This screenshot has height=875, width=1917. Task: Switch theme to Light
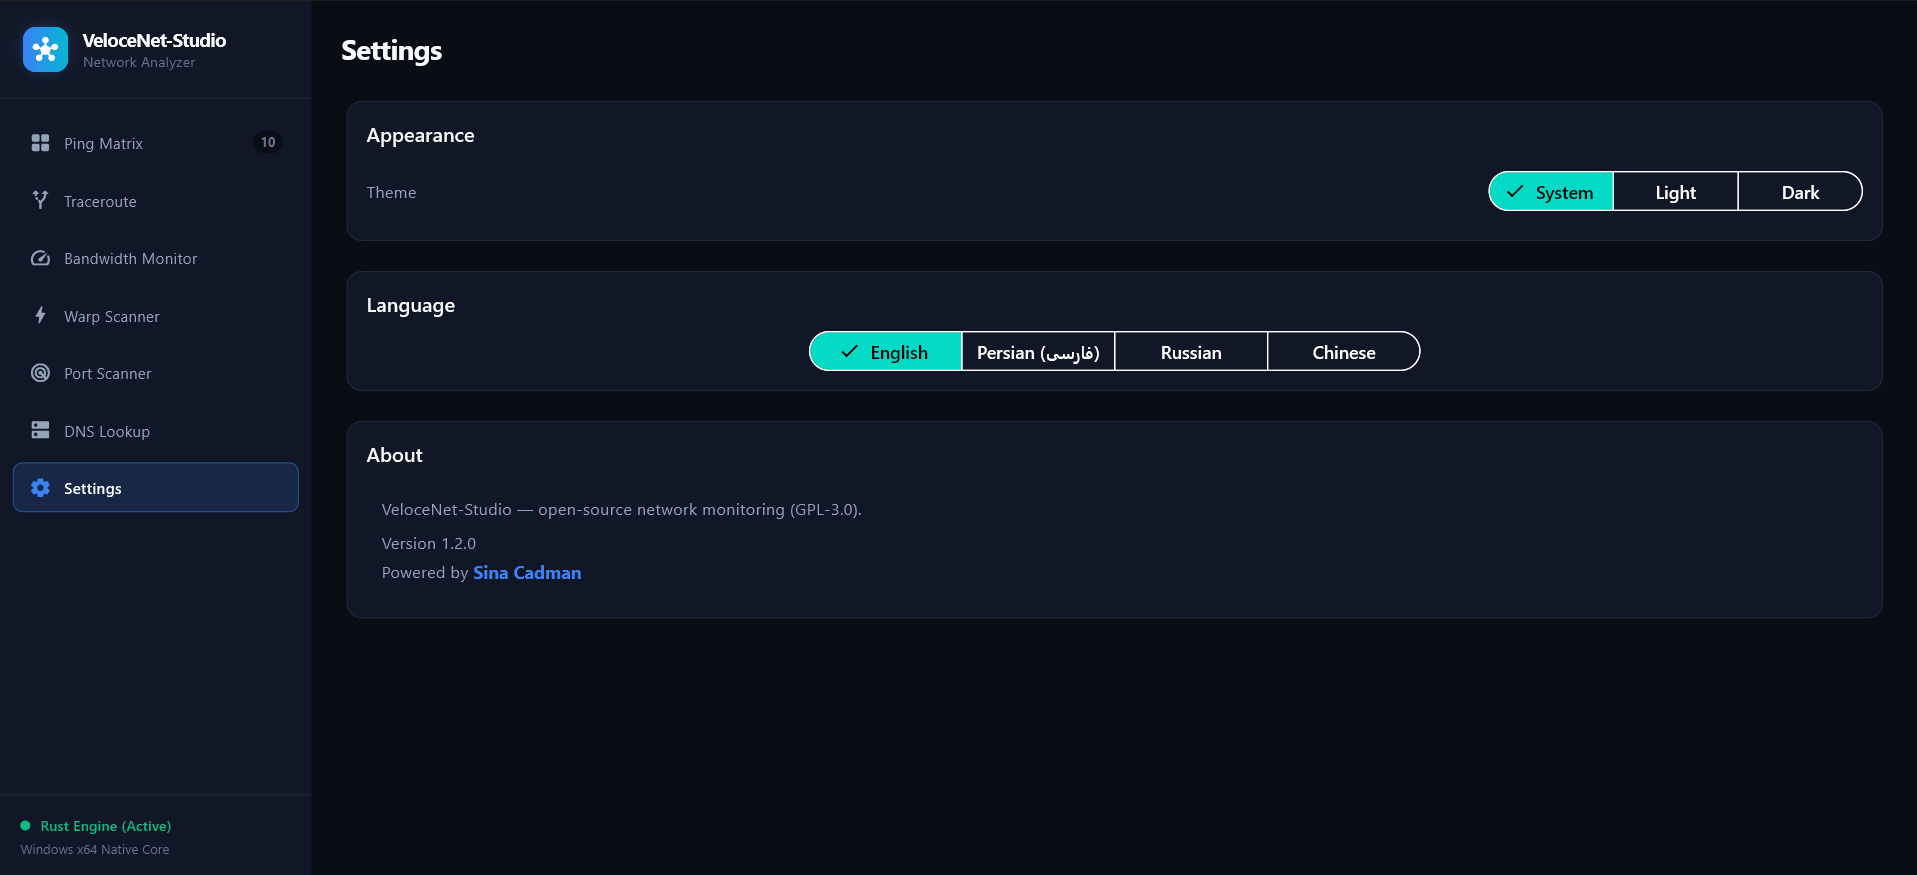(x=1676, y=192)
